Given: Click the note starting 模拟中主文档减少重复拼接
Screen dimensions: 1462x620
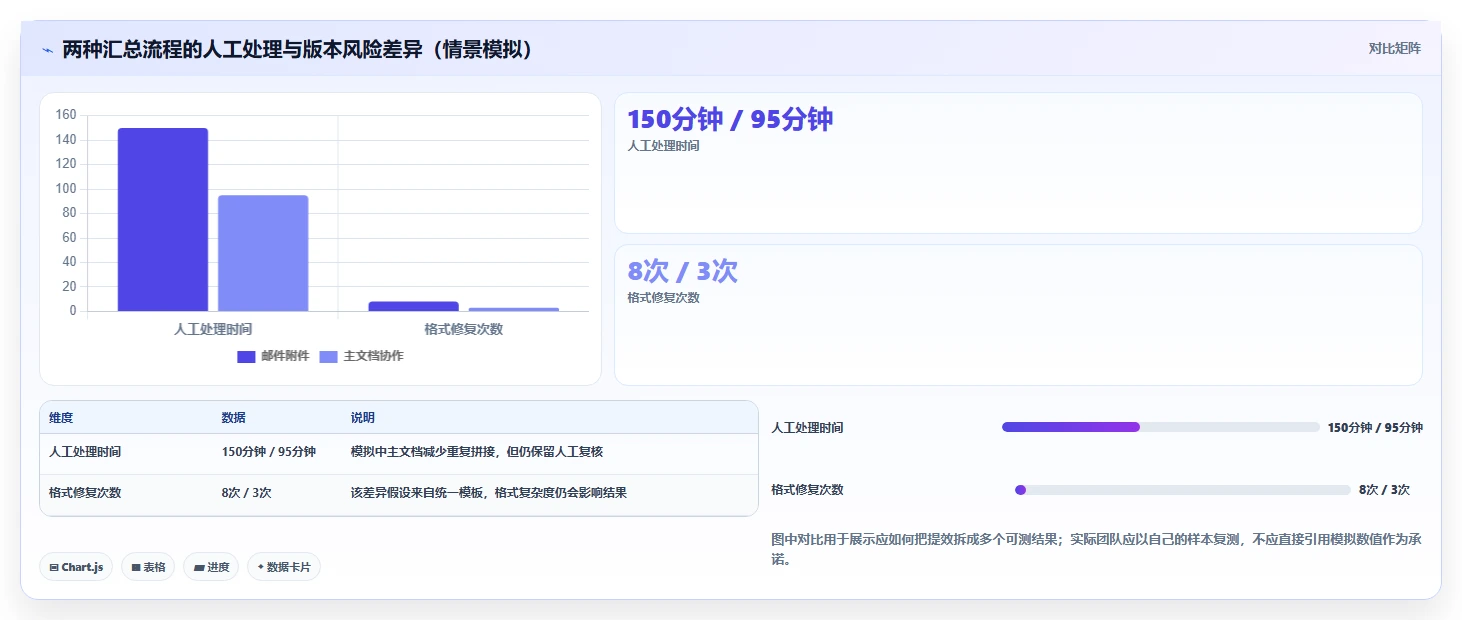Looking at the screenshot, I should [477, 452].
